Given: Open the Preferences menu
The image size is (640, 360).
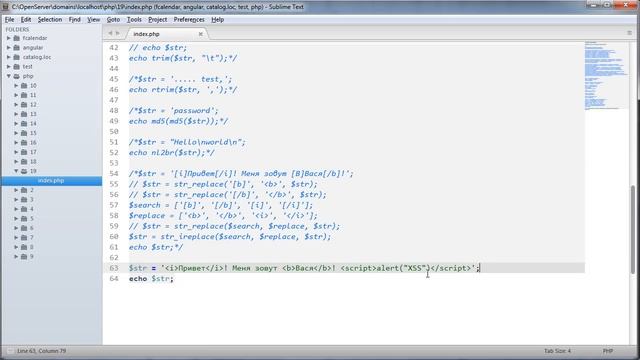Looking at the screenshot, I should (x=189, y=20).
